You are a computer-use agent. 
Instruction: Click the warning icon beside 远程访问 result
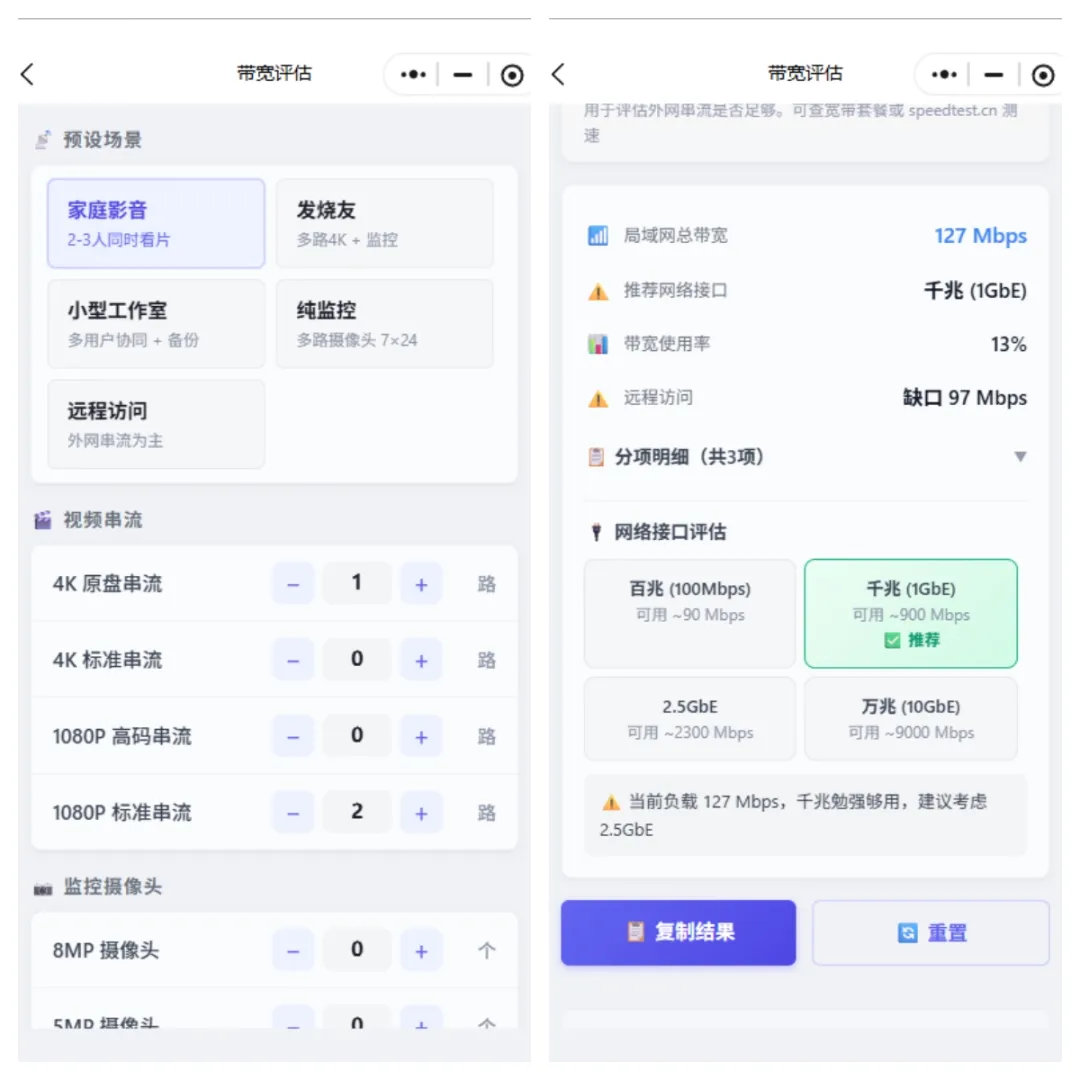pyautogui.click(x=598, y=399)
